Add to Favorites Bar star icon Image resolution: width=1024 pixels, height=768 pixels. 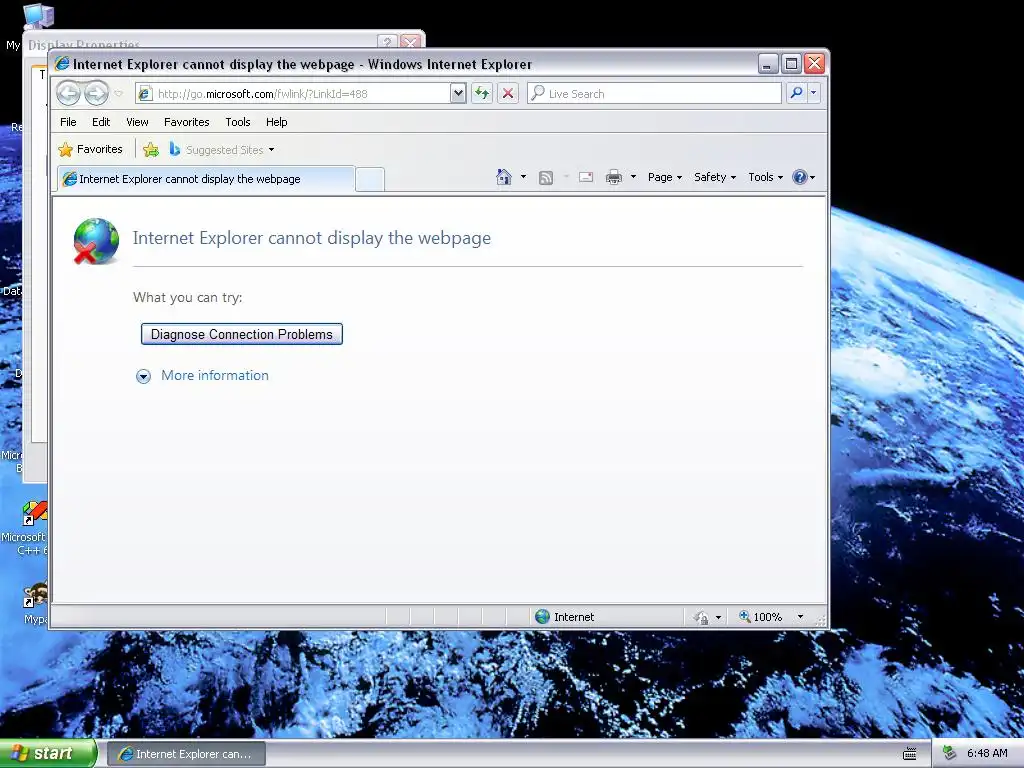click(151, 150)
